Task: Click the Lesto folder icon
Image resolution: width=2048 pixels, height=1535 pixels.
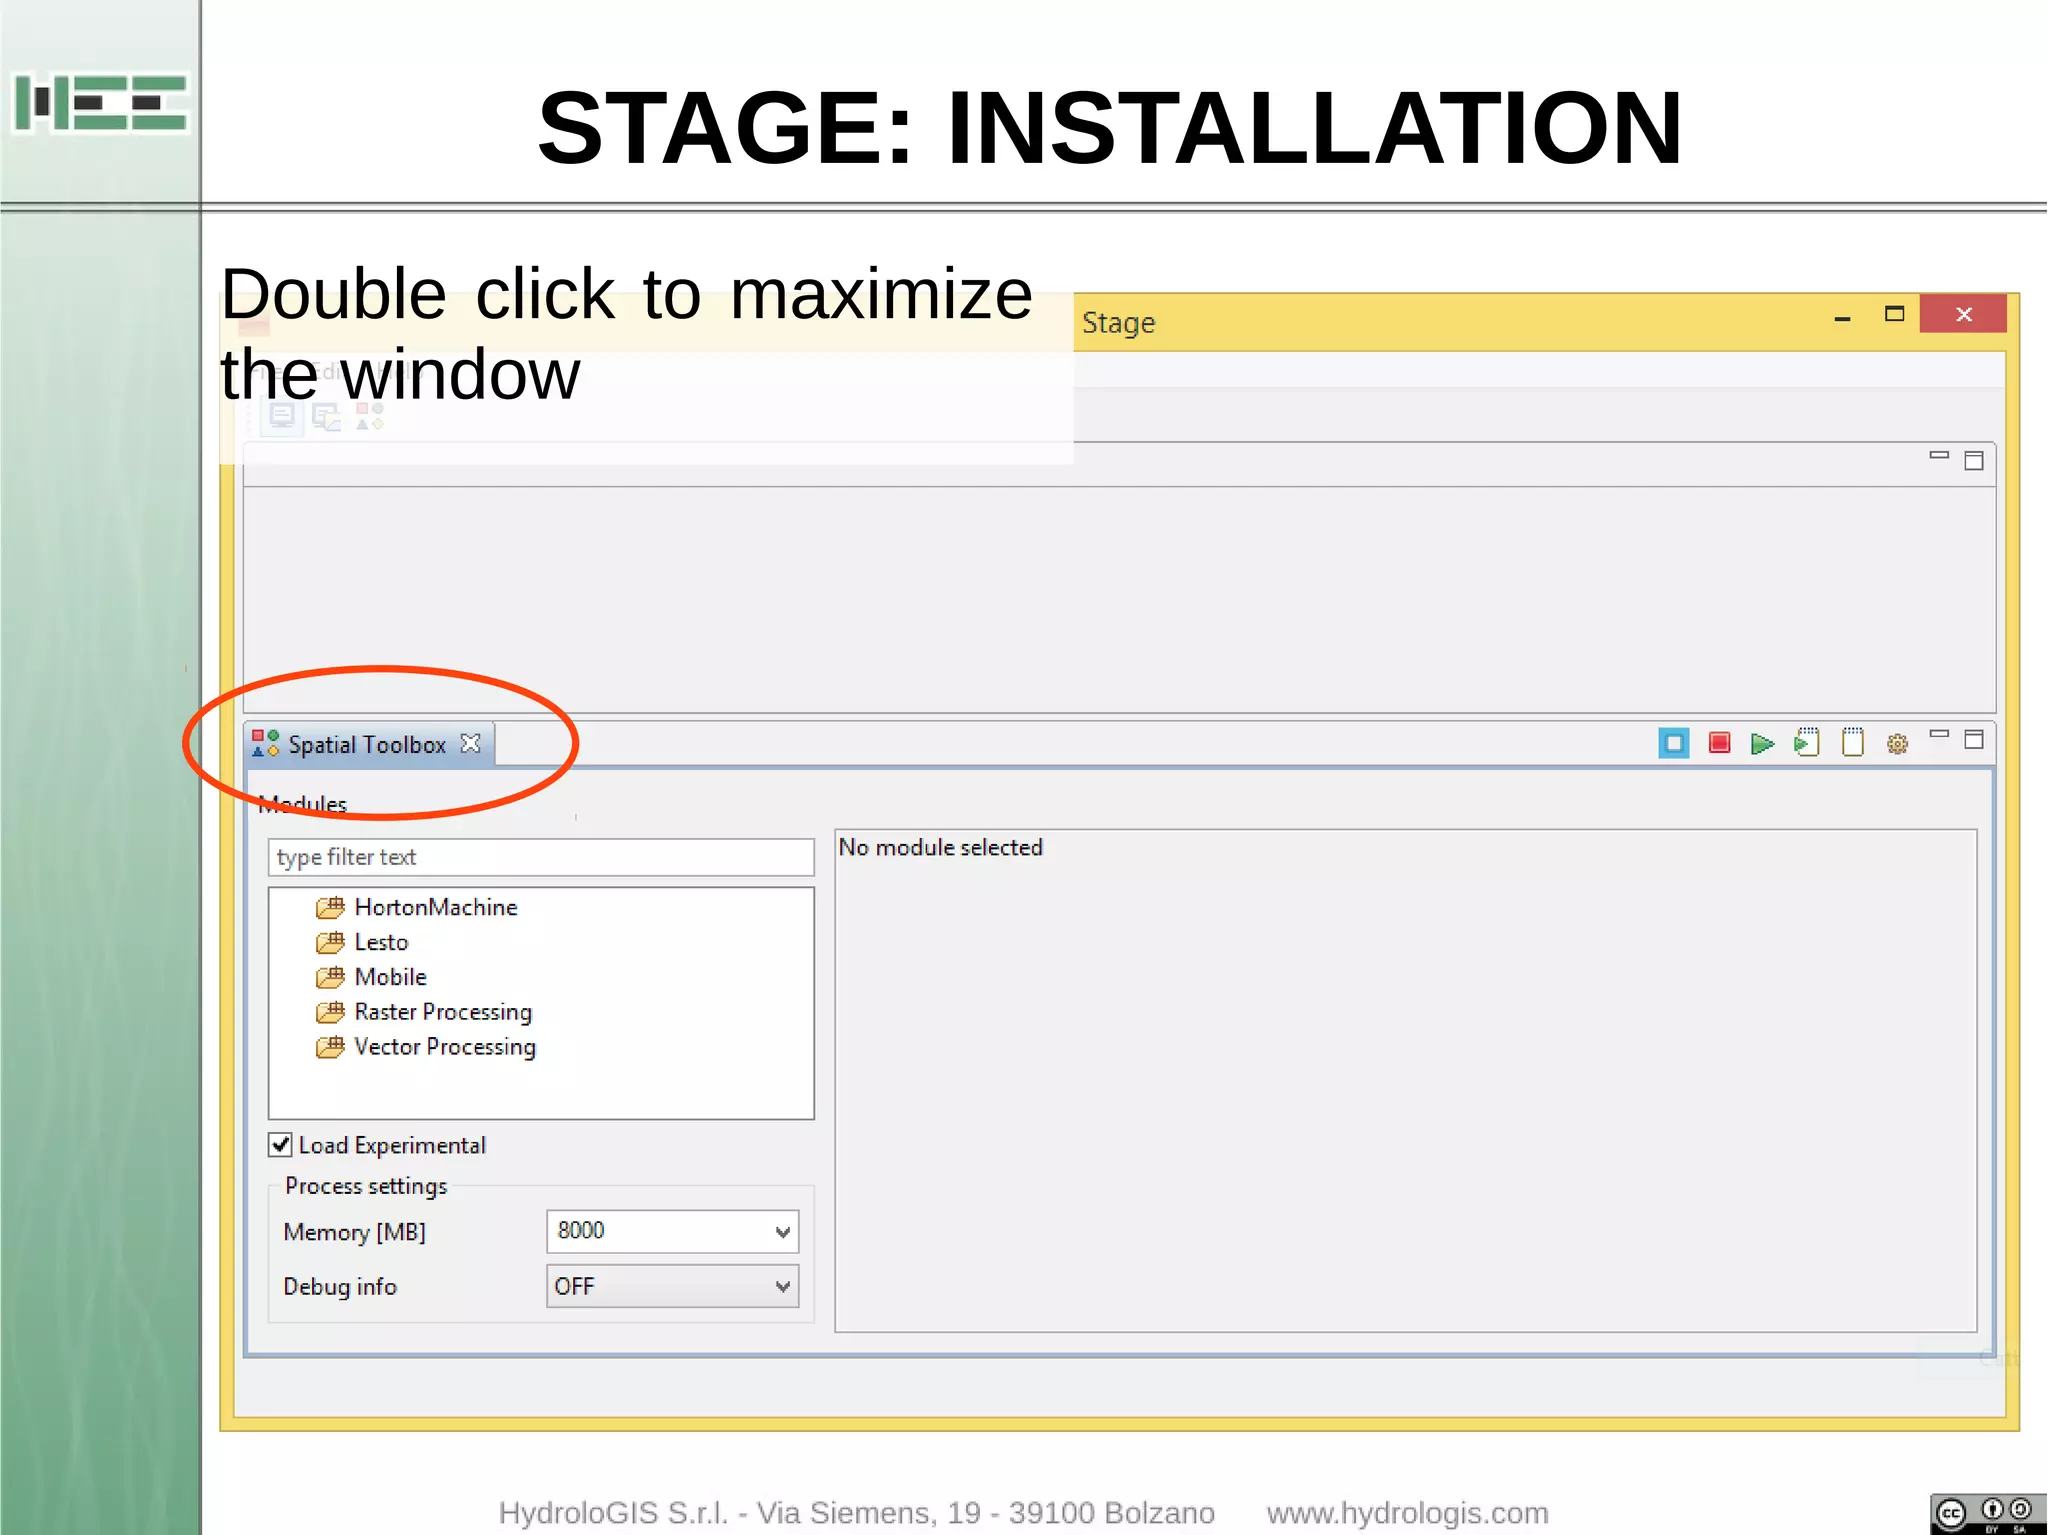Action: (x=330, y=942)
